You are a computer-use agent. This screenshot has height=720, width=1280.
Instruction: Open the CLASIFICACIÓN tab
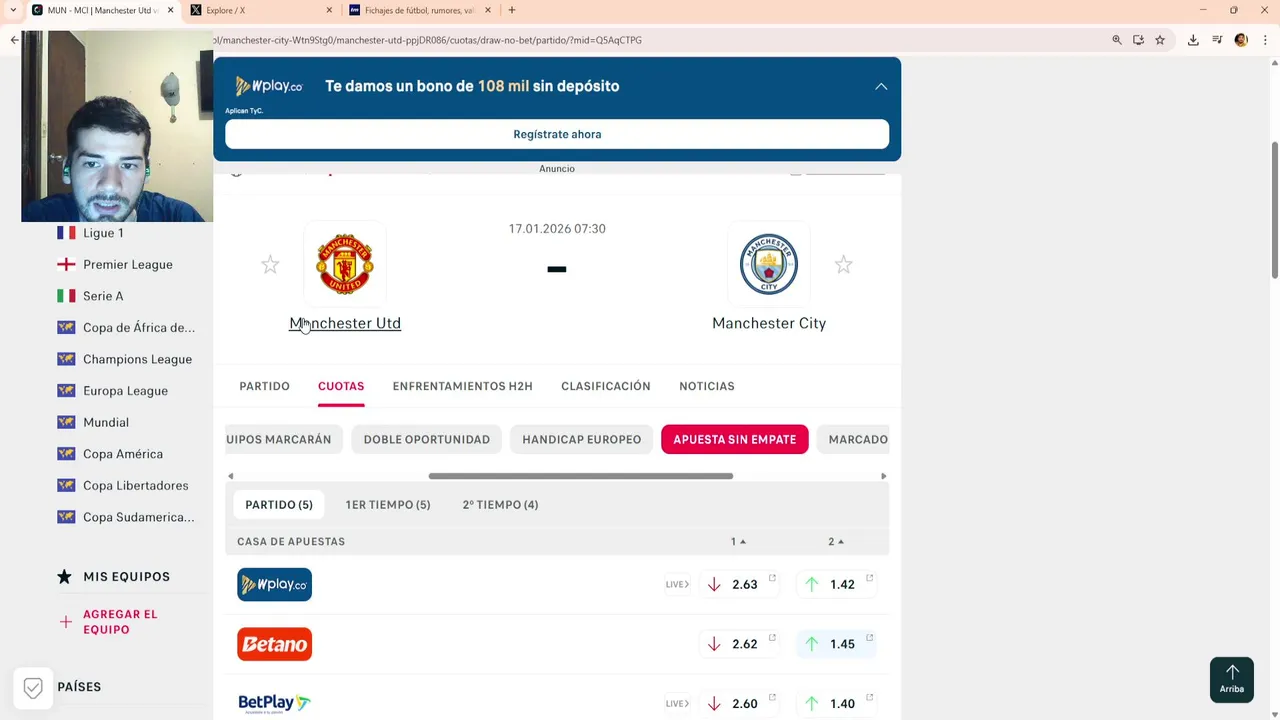coord(606,386)
